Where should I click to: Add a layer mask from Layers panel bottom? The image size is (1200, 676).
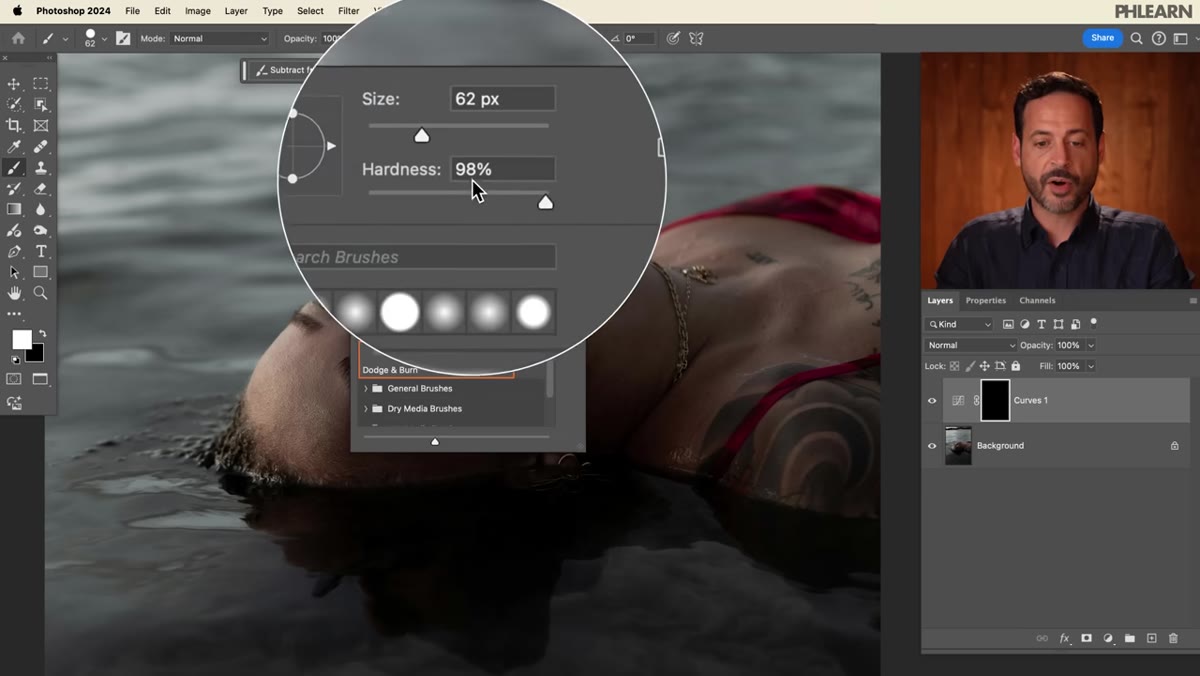pyautogui.click(x=1086, y=638)
